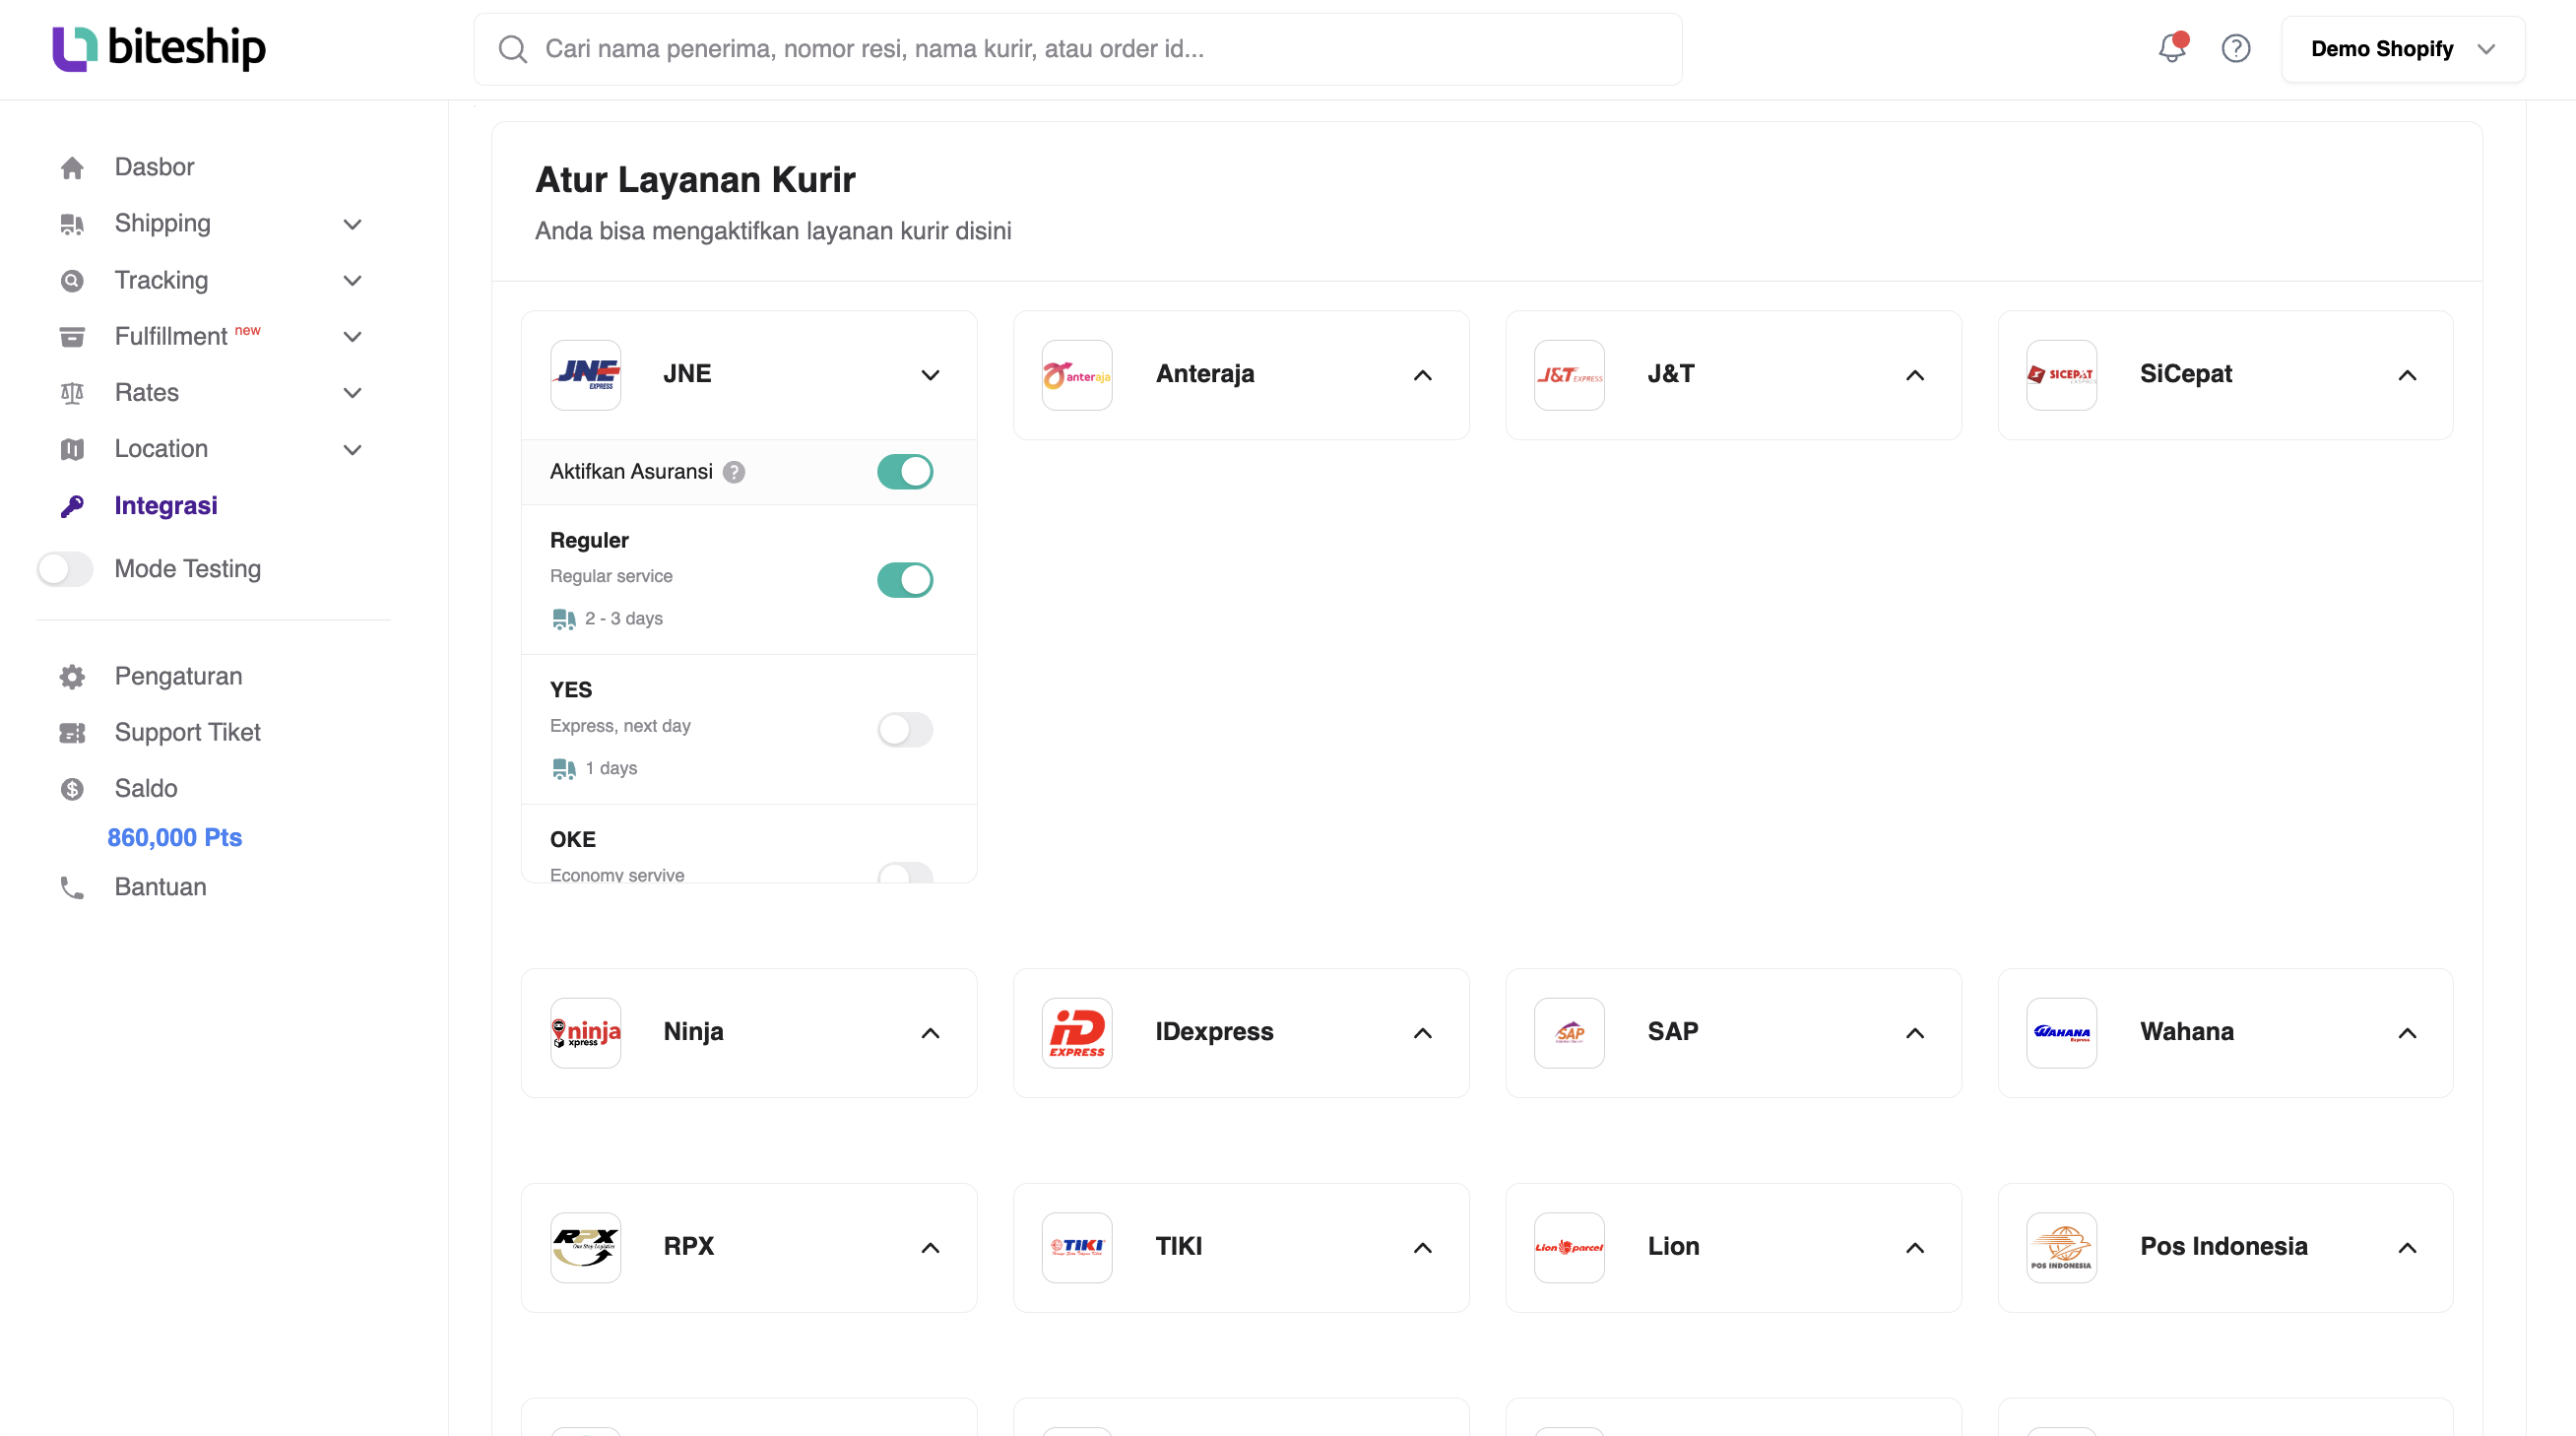
Task: Open Support Tiket menu item
Action: (187, 733)
